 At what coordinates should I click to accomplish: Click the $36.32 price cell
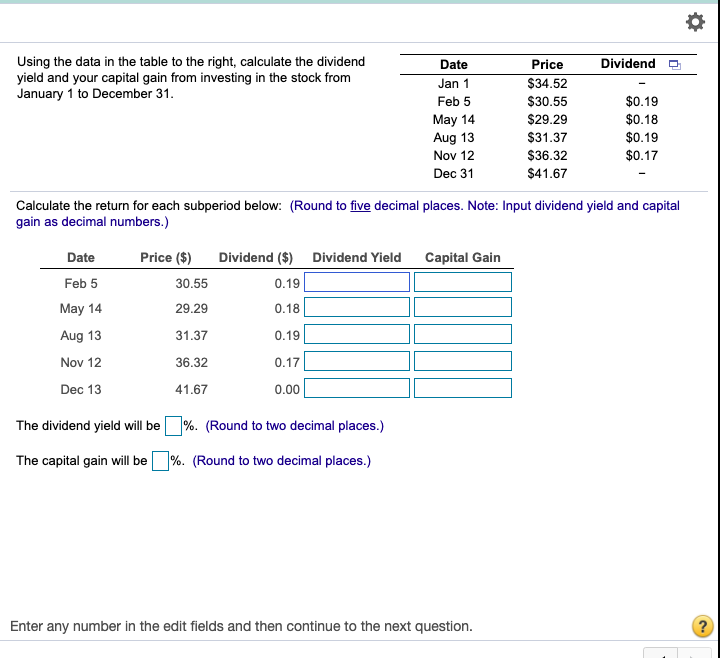click(x=547, y=156)
